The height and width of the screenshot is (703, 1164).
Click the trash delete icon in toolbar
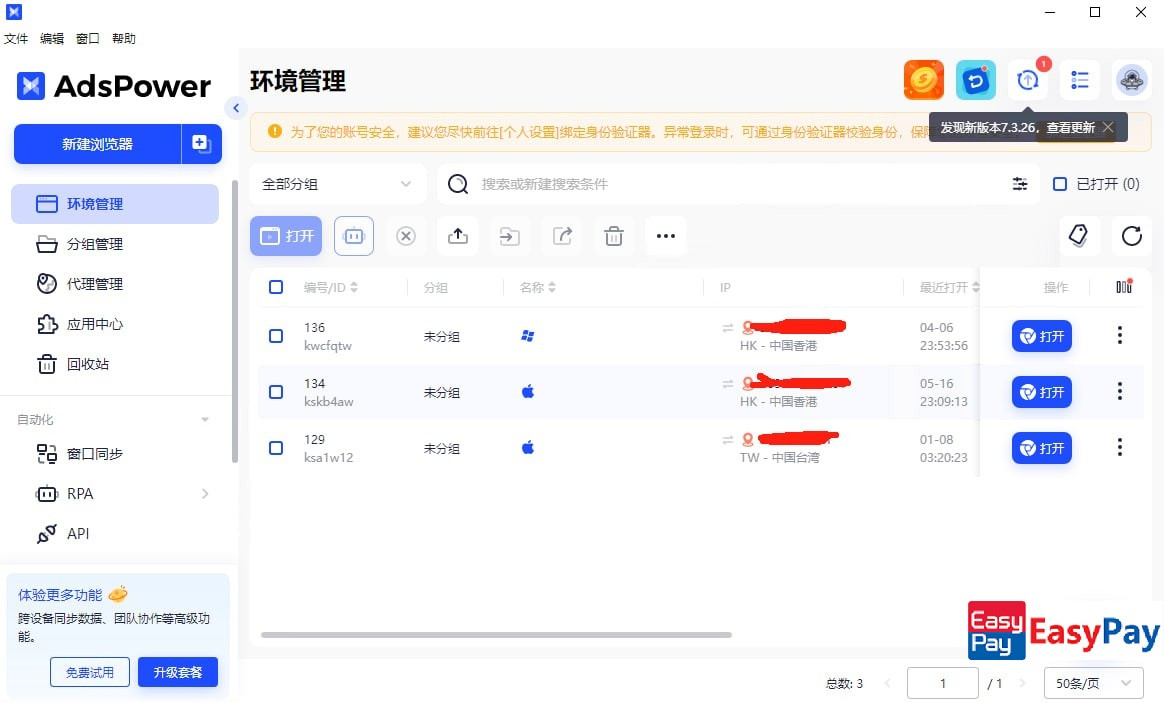(614, 236)
